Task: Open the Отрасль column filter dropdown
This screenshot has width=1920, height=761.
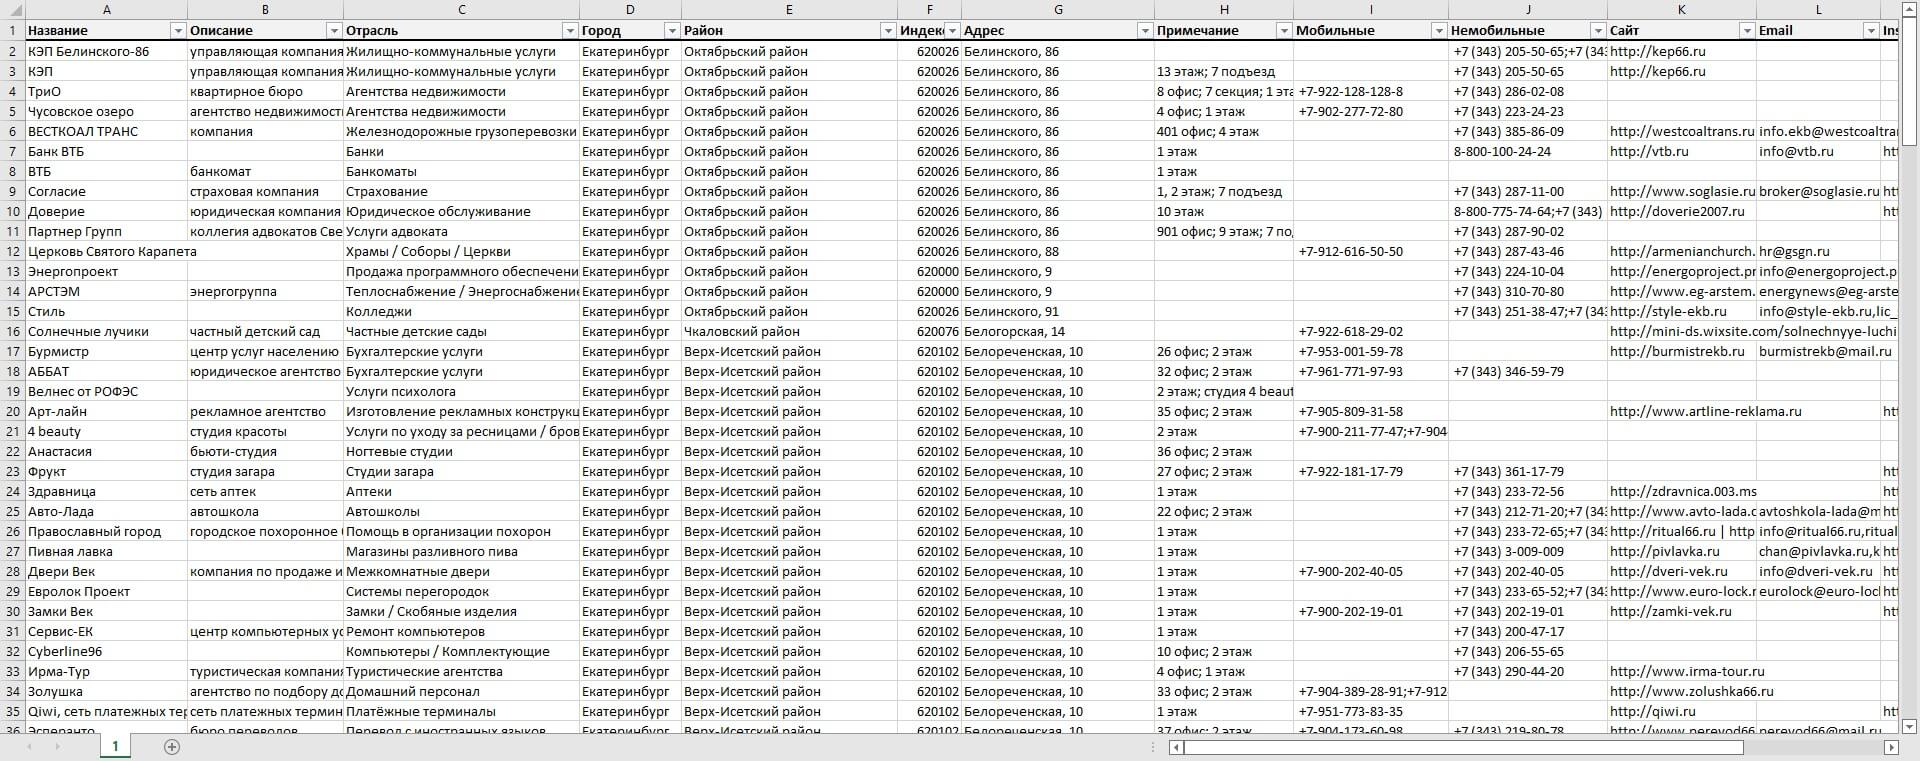Action: tap(570, 31)
